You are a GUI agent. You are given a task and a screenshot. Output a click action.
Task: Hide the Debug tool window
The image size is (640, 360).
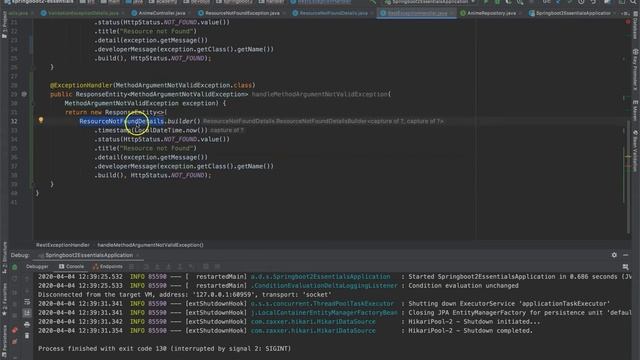point(626,255)
